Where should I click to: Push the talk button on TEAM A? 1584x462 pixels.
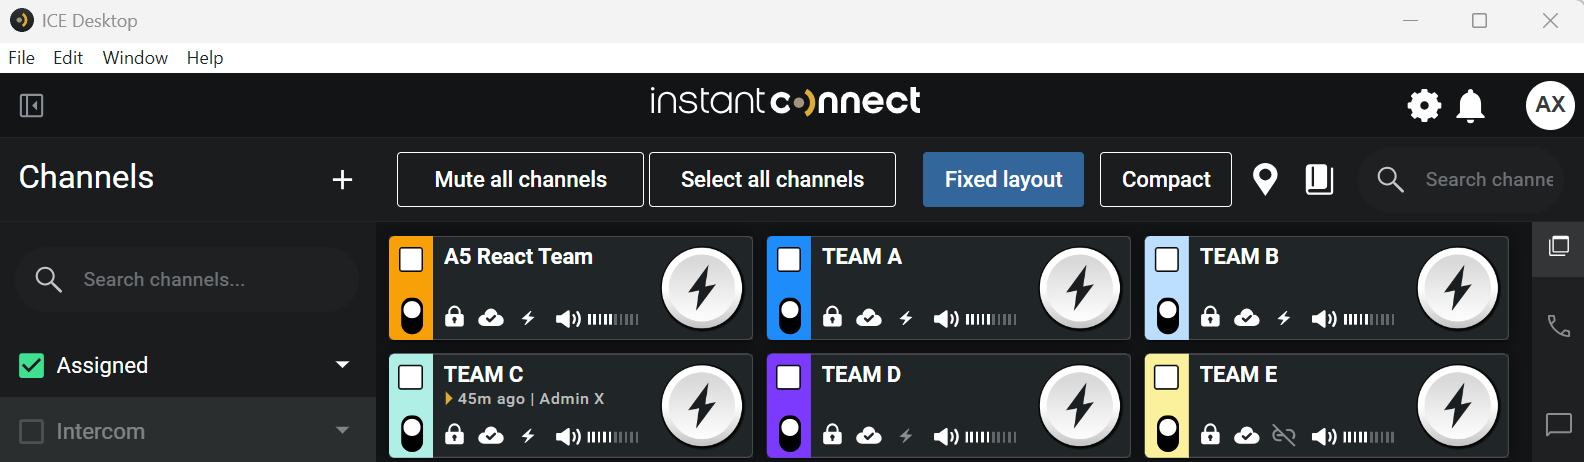point(1080,289)
